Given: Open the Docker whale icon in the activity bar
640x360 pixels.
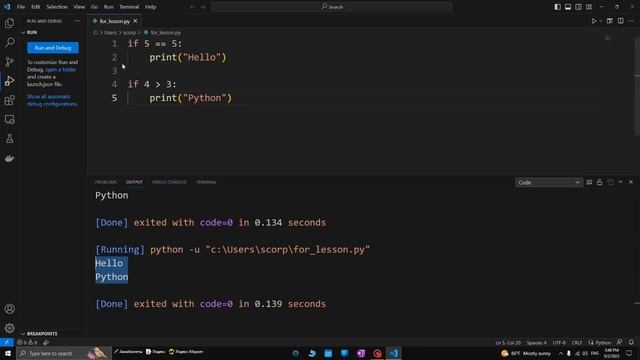Looking at the screenshot, I should 9,158.
